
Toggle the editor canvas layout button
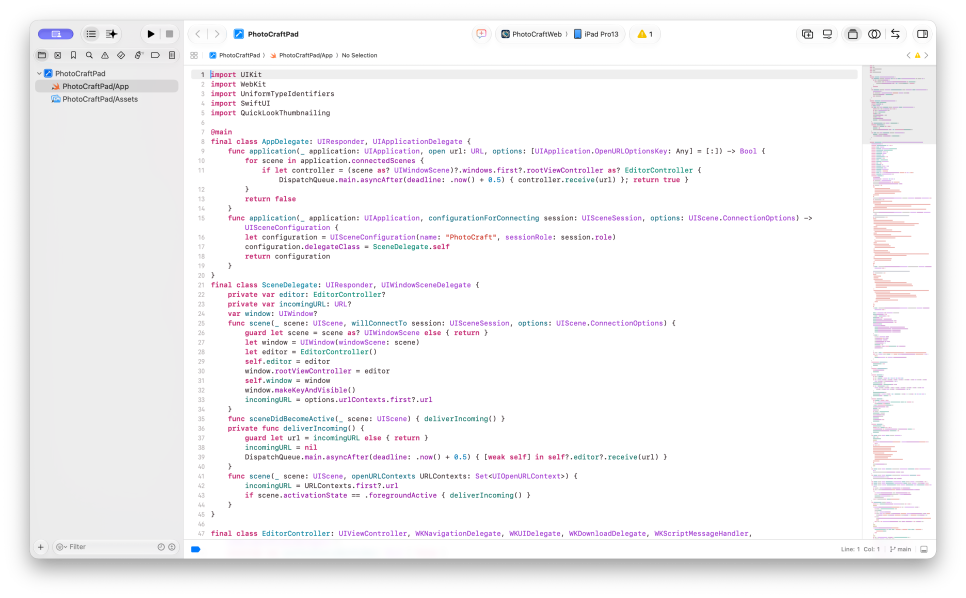point(853,34)
